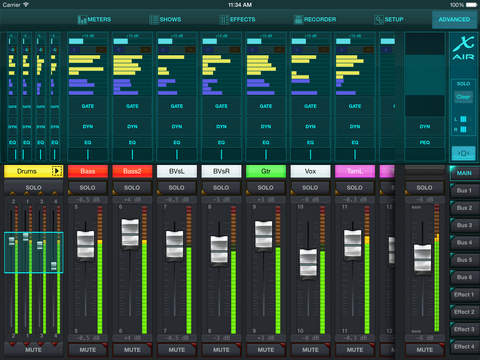Image resolution: width=480 pixels, height=360 pixels.
Task: Mute the Bass2 channel
Action: point(132,350)
